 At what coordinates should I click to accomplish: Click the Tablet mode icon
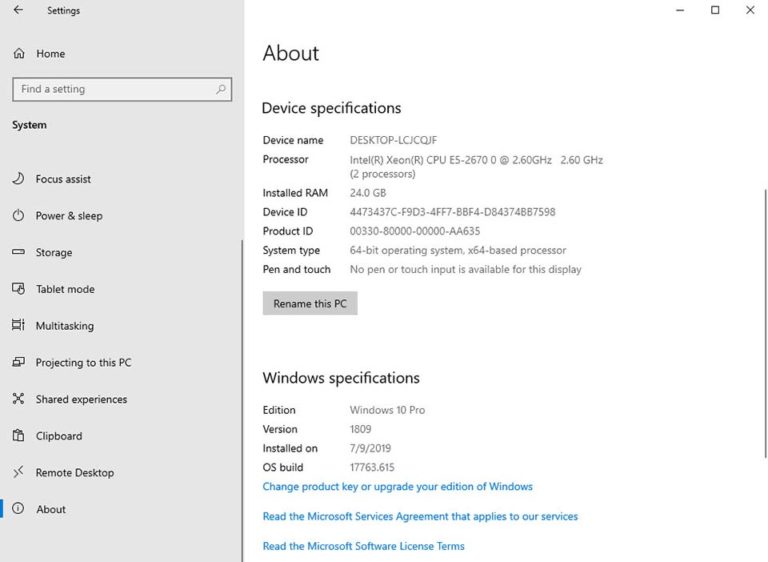(18, 289)
